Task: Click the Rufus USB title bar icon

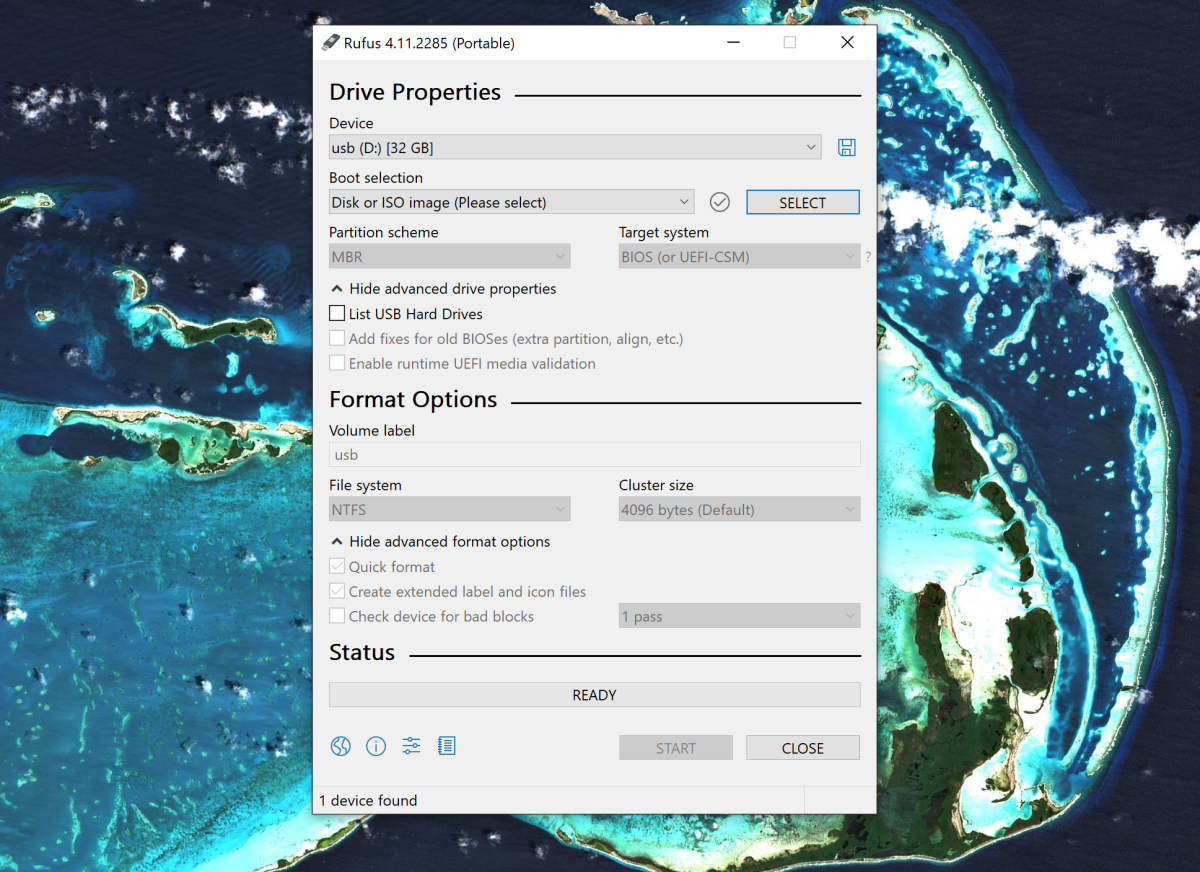Action: coord(331,43)
